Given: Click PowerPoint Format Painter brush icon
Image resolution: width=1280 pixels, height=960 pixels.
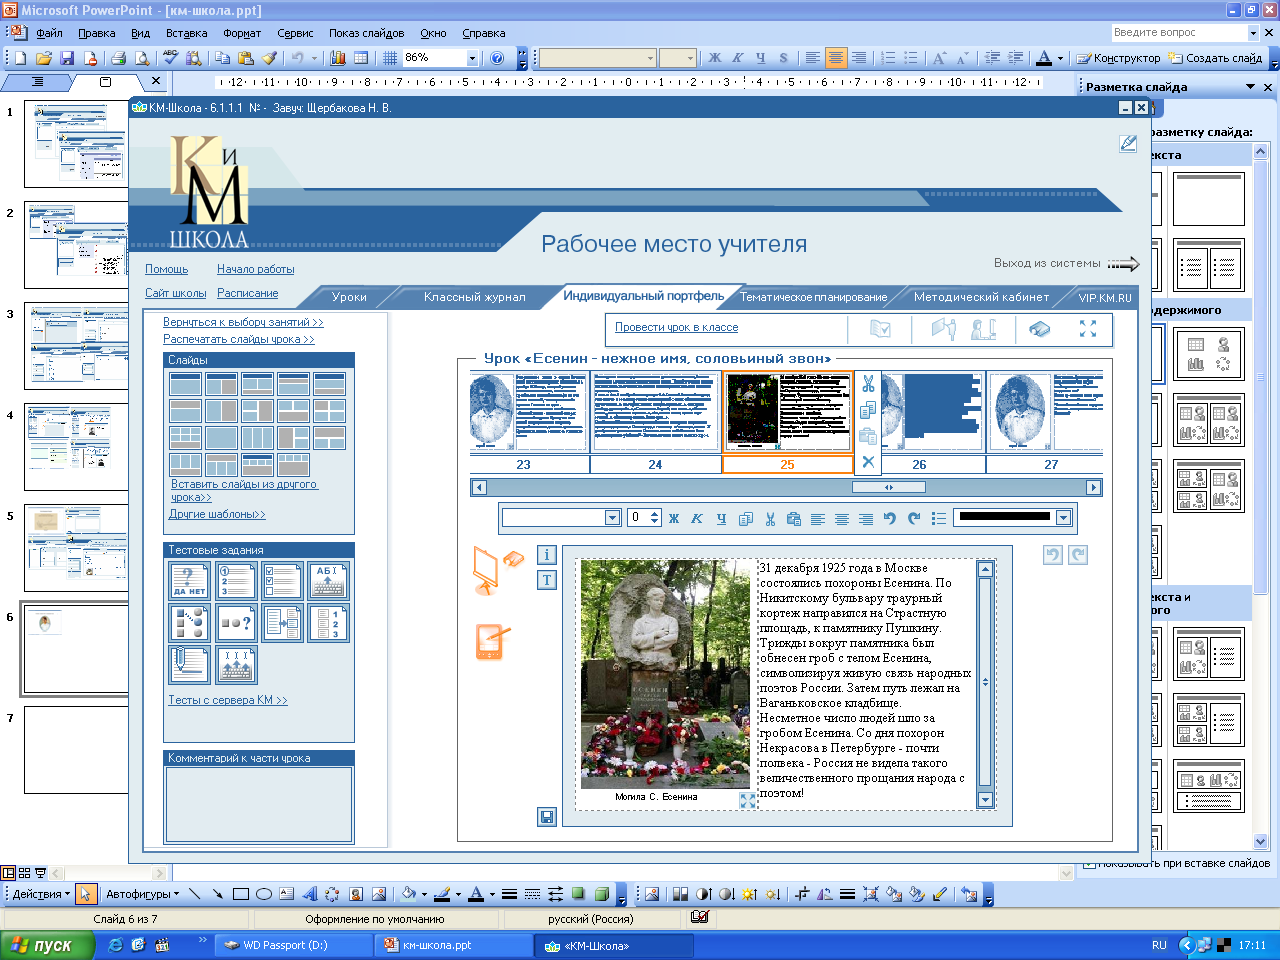Looking at the screenshot, I should coord(269,58).
